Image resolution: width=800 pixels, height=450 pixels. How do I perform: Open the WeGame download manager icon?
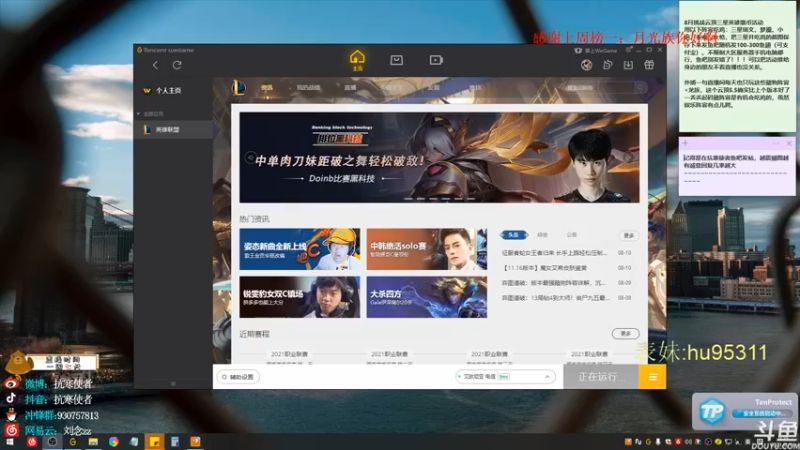[628, 65]
